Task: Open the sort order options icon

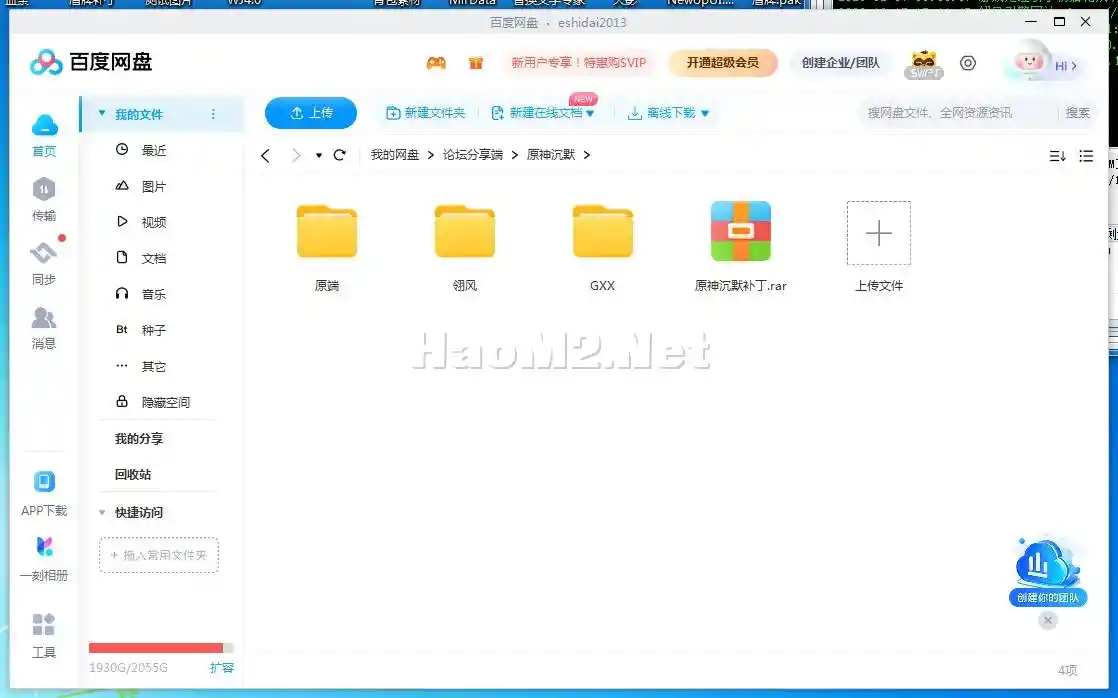Action: point(1057,155)
